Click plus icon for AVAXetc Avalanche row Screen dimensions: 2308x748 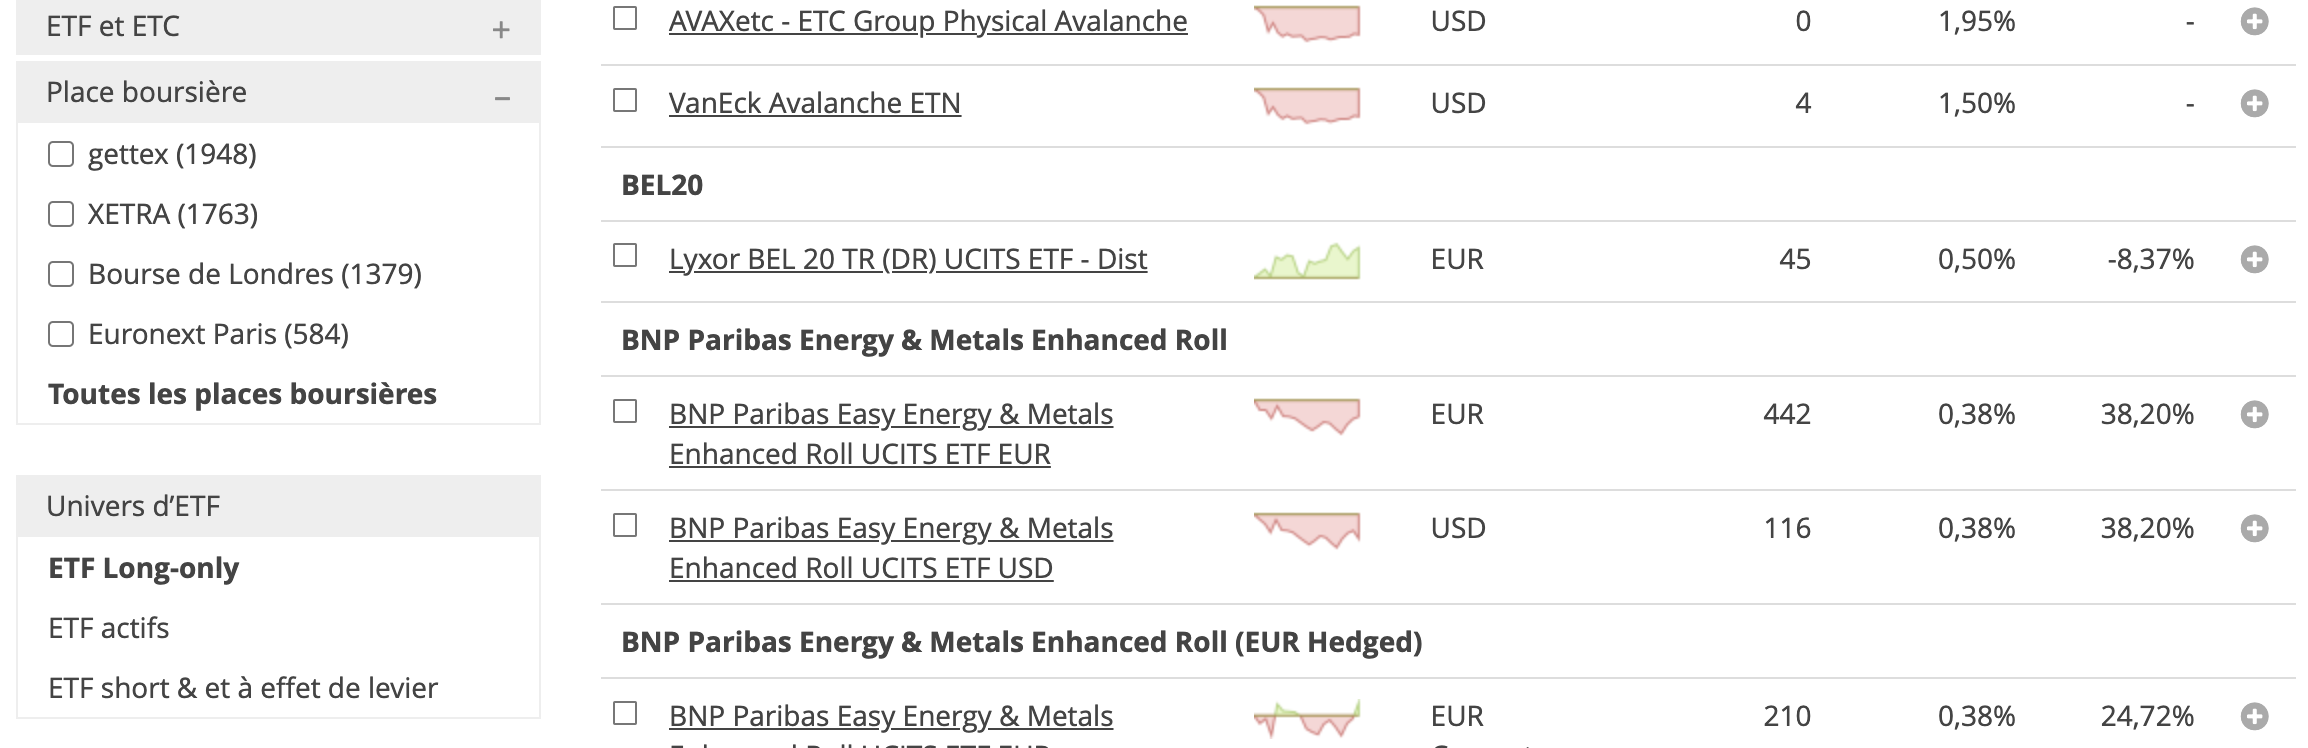click(2254, 21)
